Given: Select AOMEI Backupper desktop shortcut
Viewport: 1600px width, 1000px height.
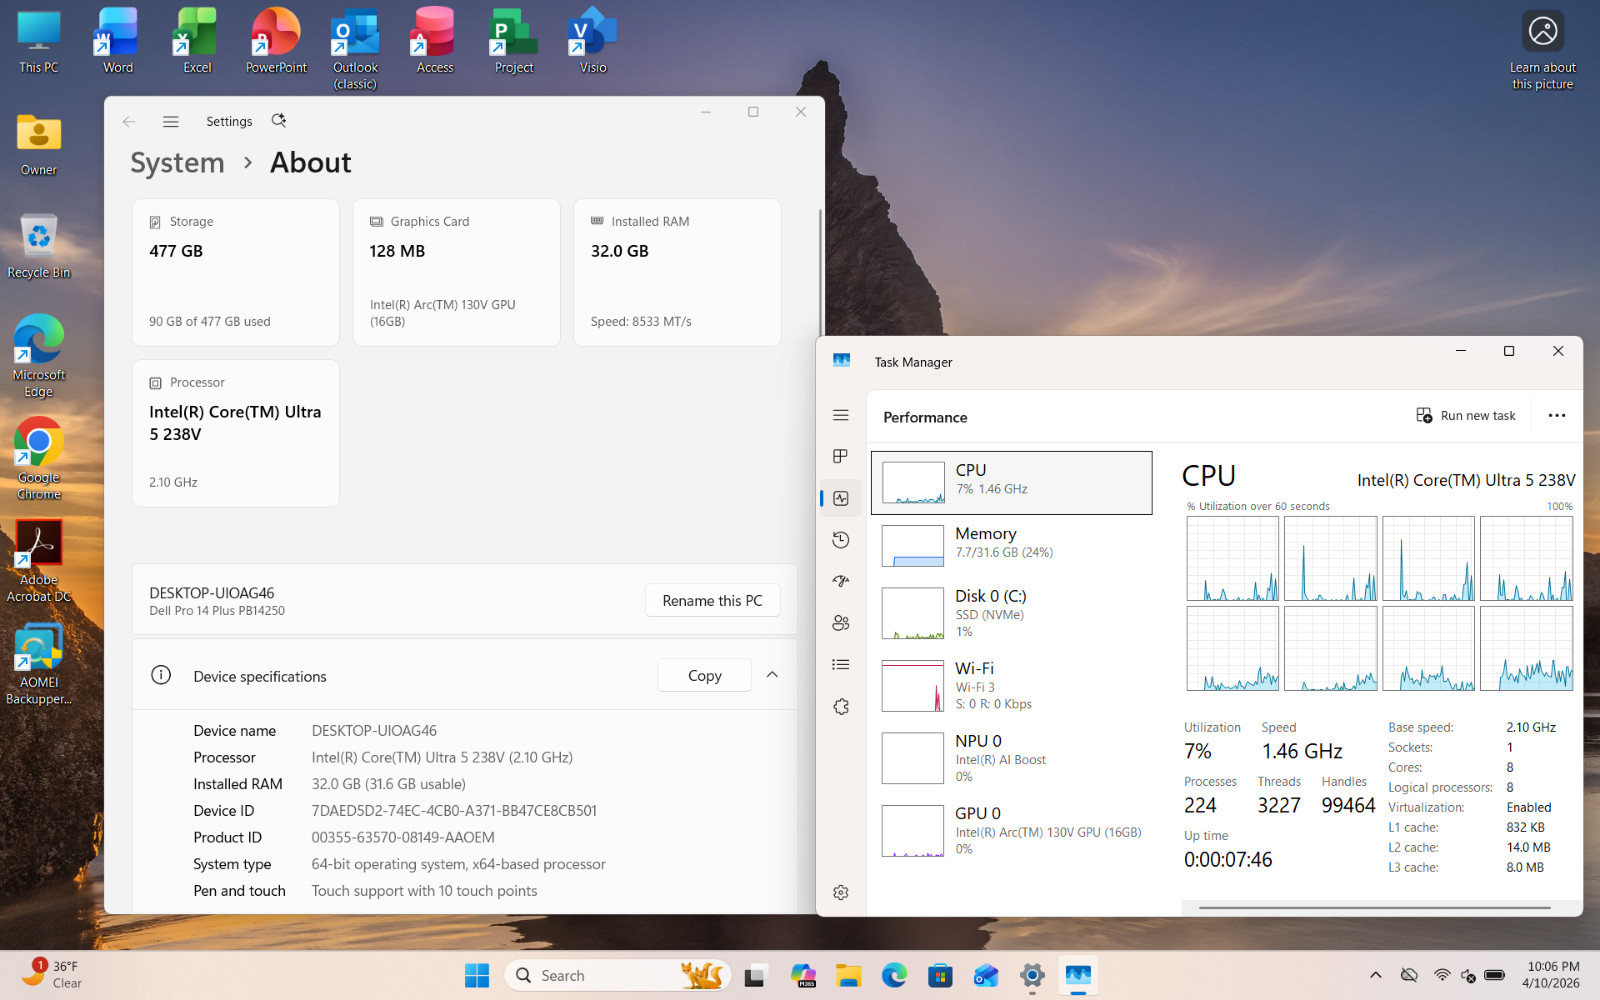Looking at the screenshot, I should (39, 665).
